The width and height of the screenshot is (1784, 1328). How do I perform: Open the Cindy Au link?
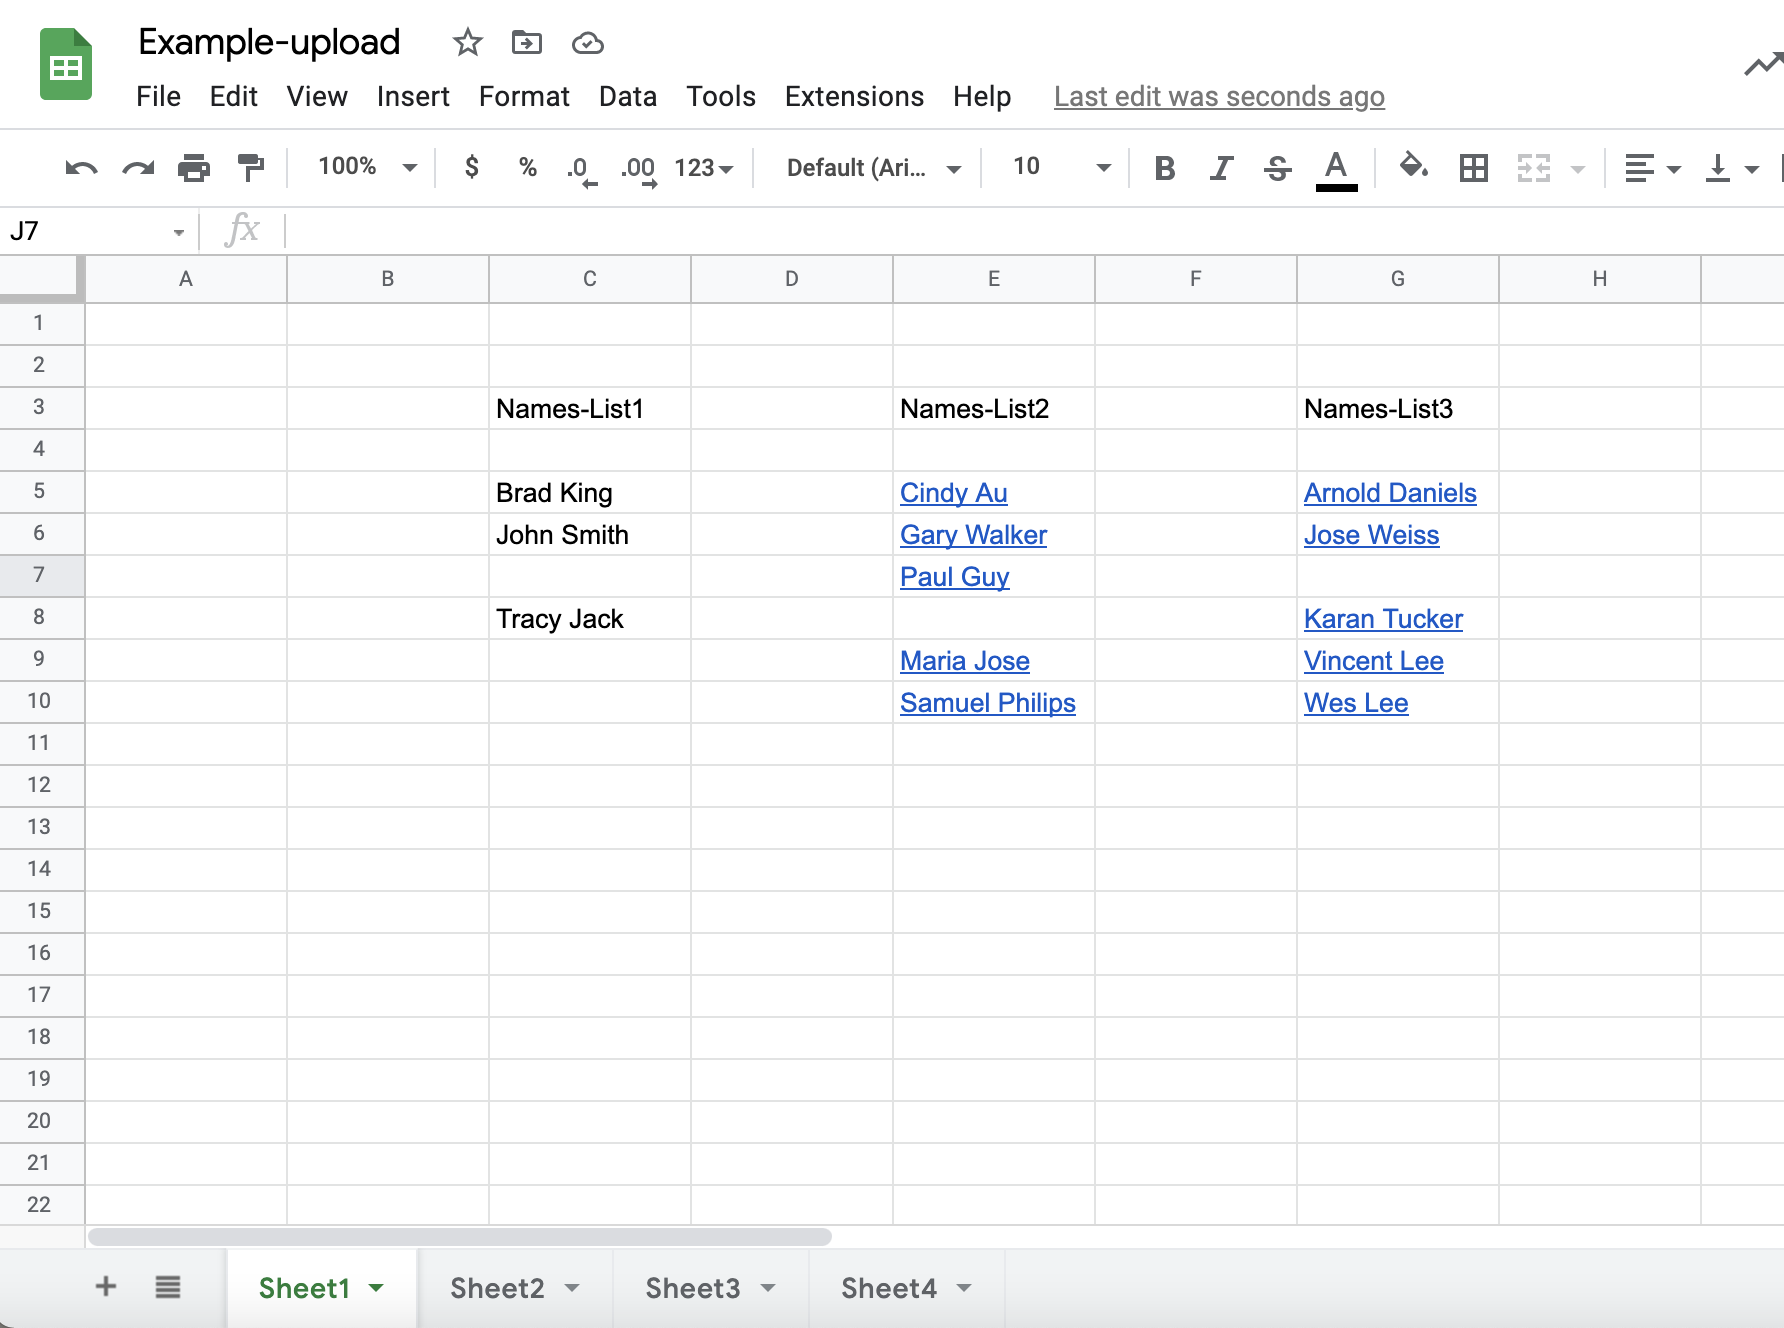pyautogui.click(x=953, y=493)
